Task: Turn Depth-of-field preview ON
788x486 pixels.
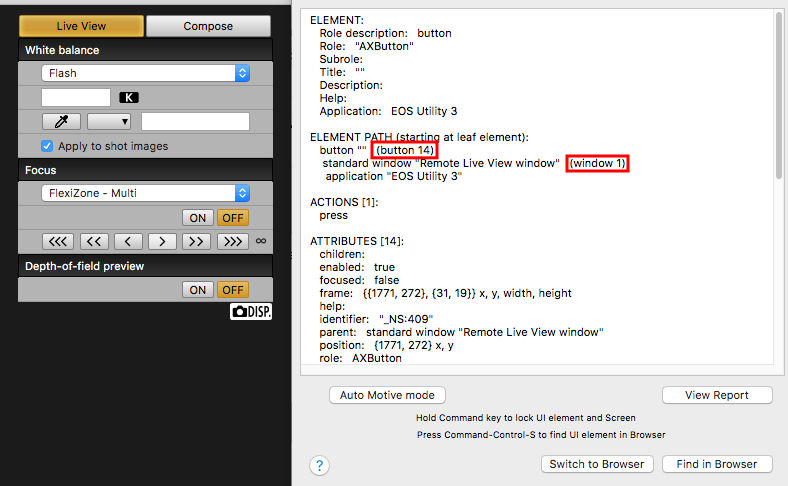Action: (x=198, y=289)
